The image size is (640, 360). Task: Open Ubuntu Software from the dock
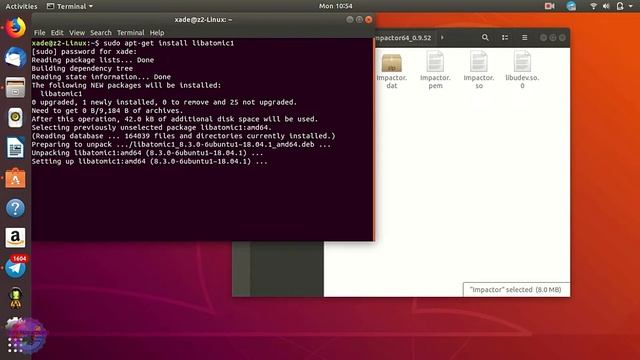16,178
